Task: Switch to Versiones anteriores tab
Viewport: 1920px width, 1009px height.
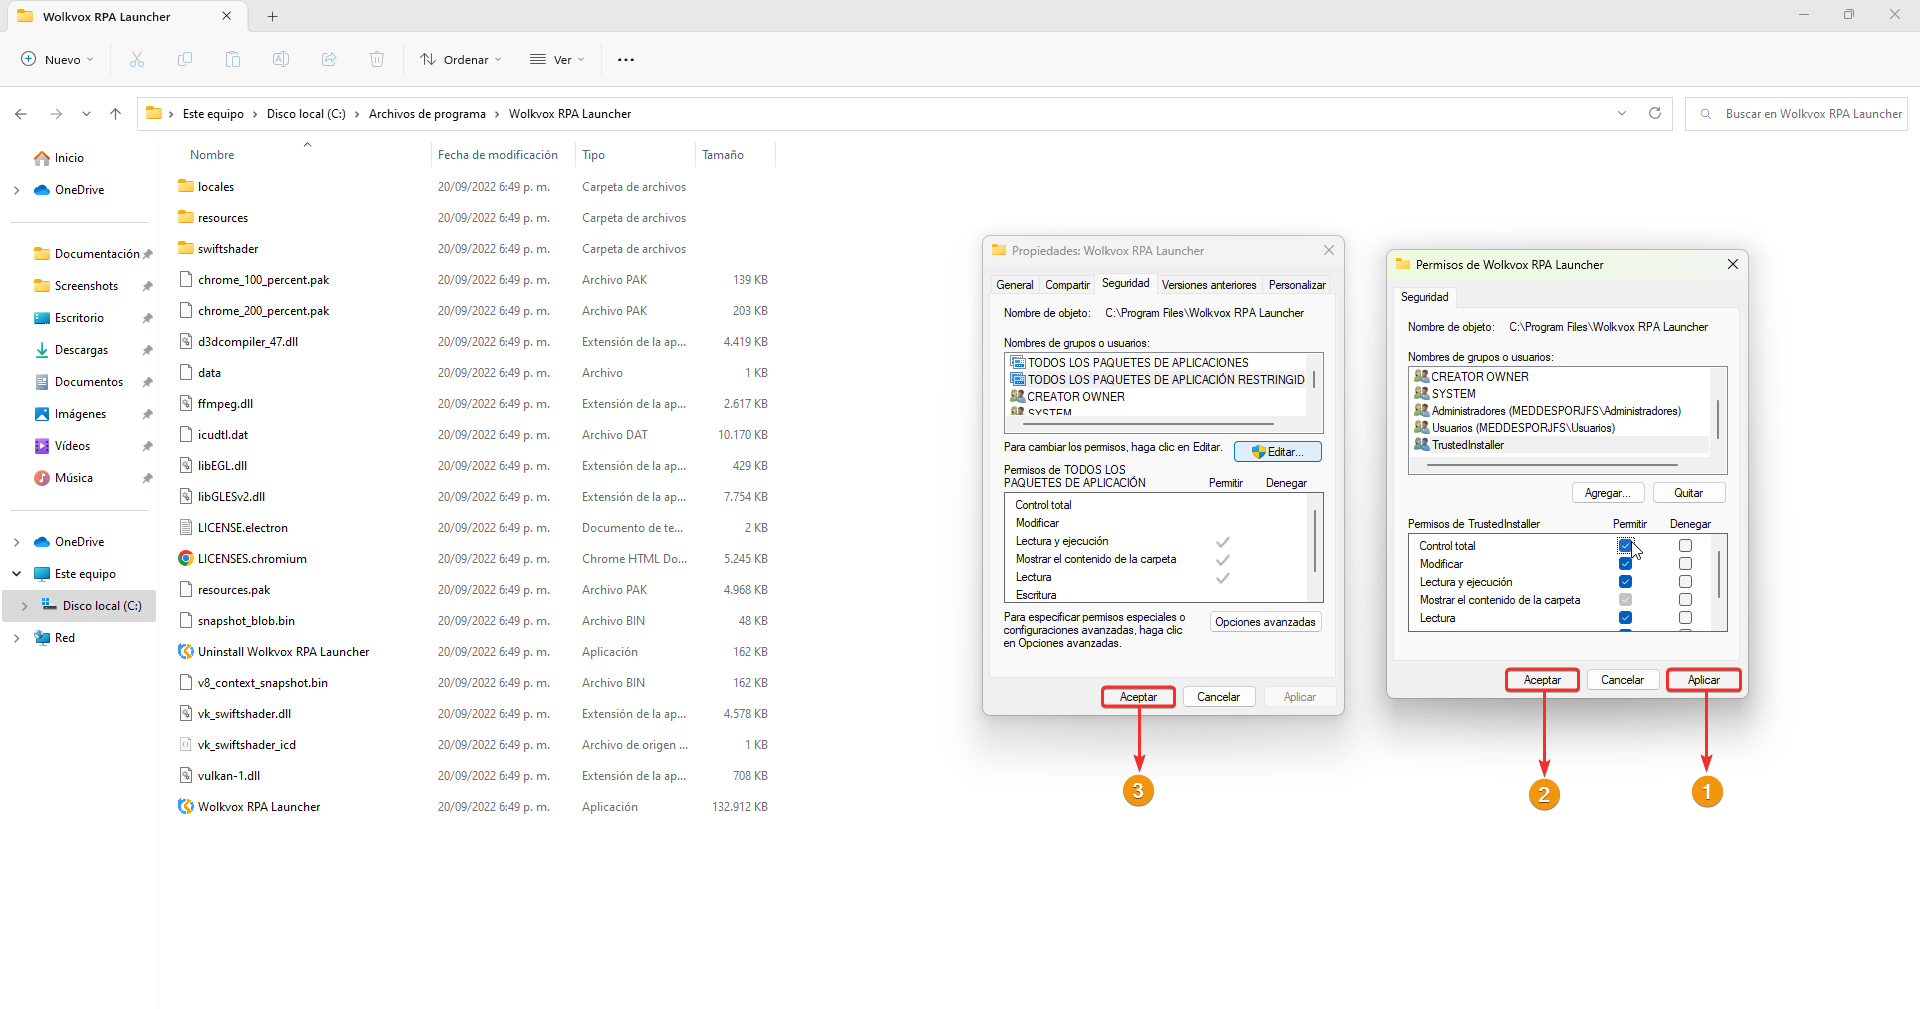Action: point(1209,285)
